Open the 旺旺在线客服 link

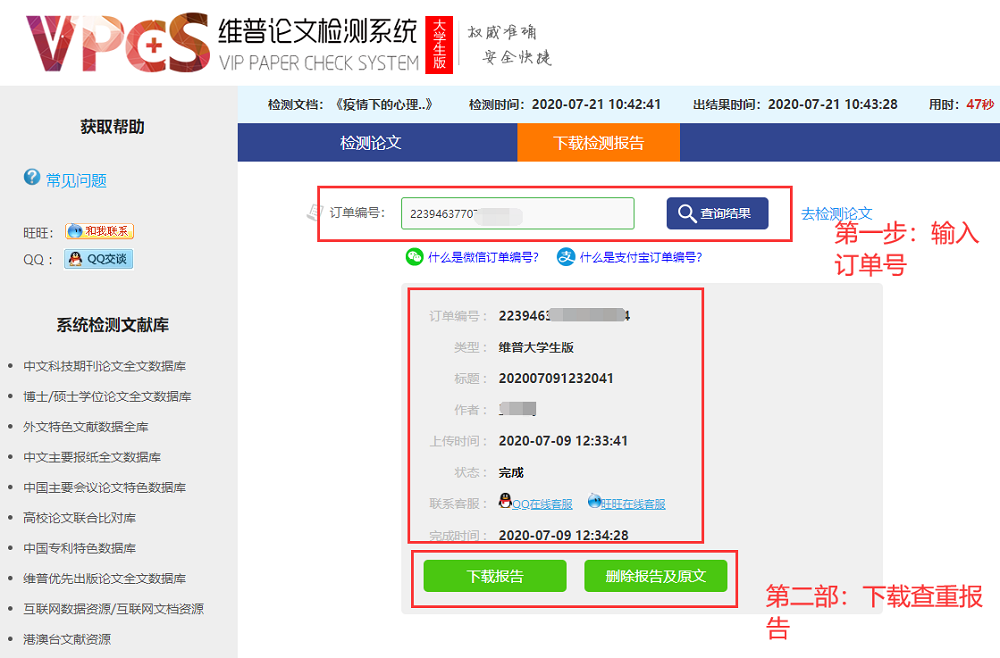(633, 504)
